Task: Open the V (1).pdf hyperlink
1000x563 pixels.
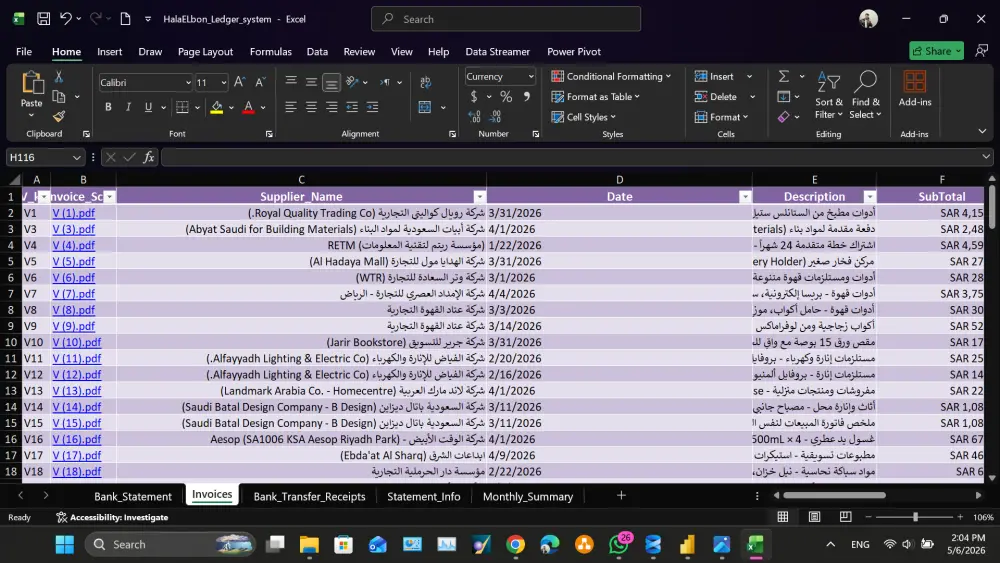Action: click(73, 213)
